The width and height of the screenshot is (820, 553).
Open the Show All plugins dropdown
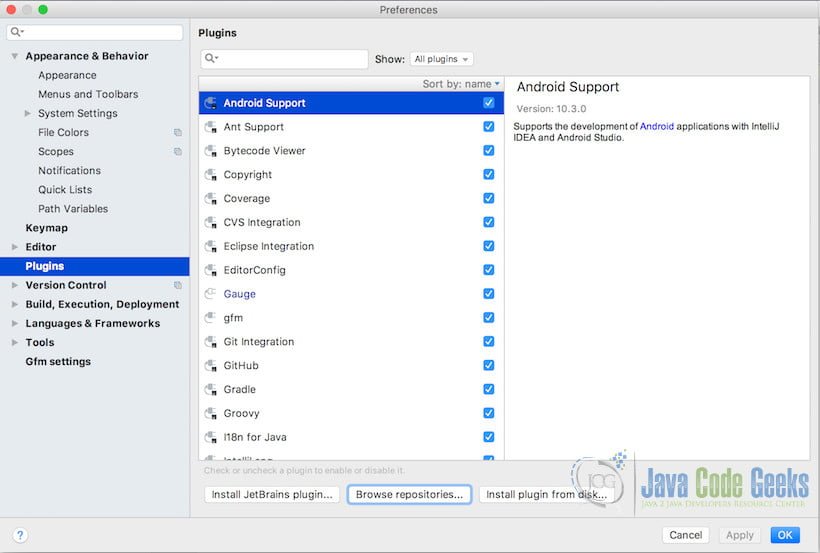[x=441, y=59]
